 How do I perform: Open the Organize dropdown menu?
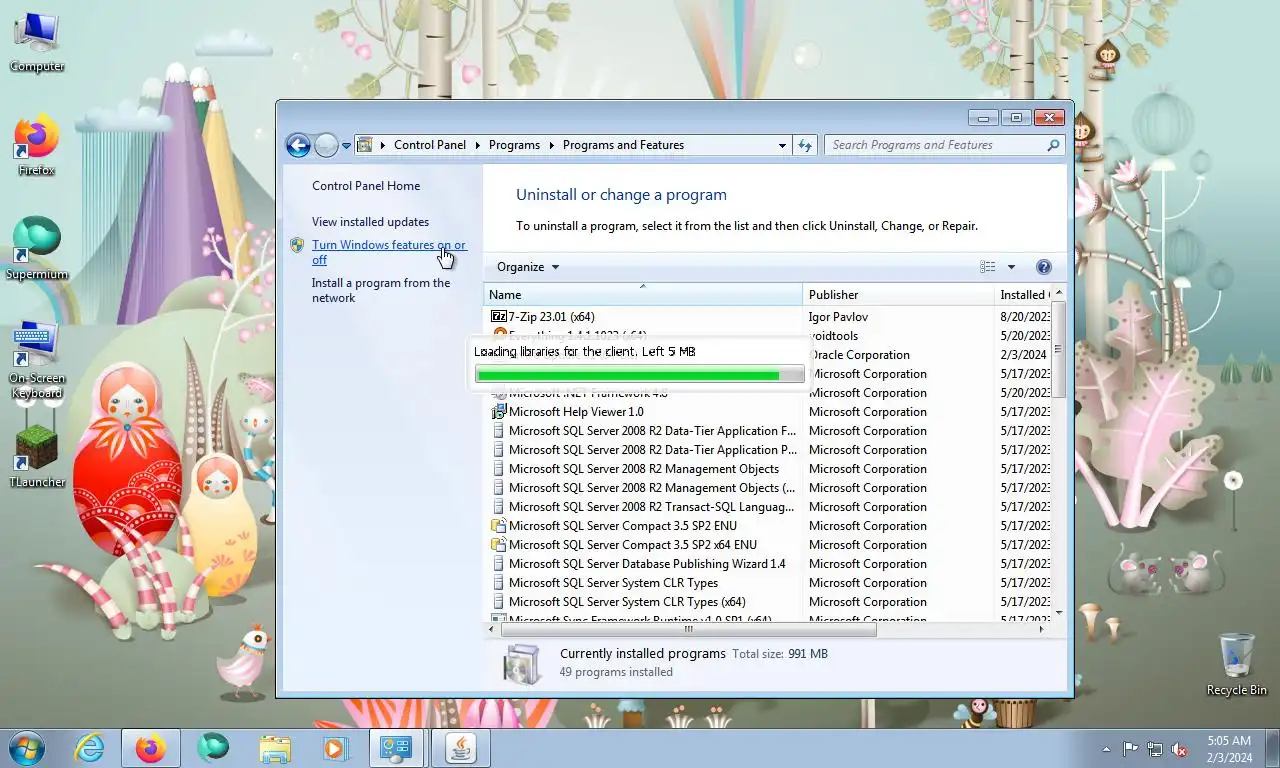[x=528, y=267]
